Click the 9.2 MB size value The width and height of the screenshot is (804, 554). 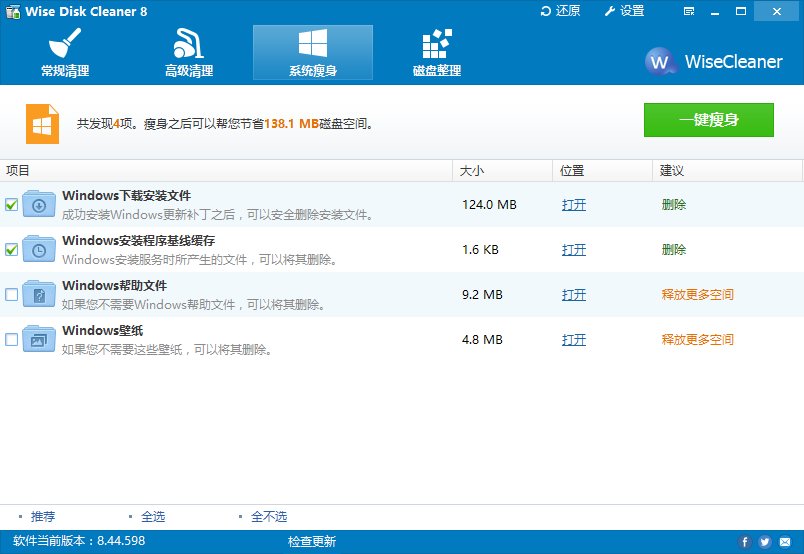(x=483, y=294)
